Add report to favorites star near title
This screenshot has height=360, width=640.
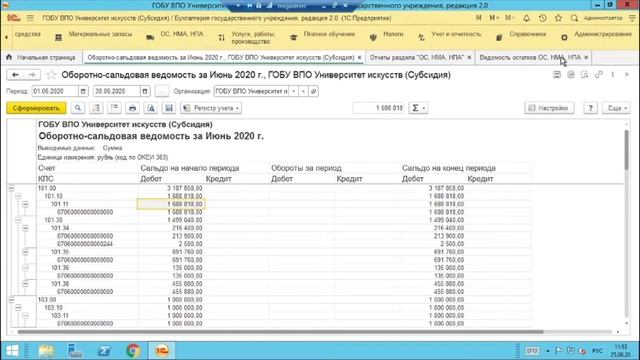coord(51,75)
